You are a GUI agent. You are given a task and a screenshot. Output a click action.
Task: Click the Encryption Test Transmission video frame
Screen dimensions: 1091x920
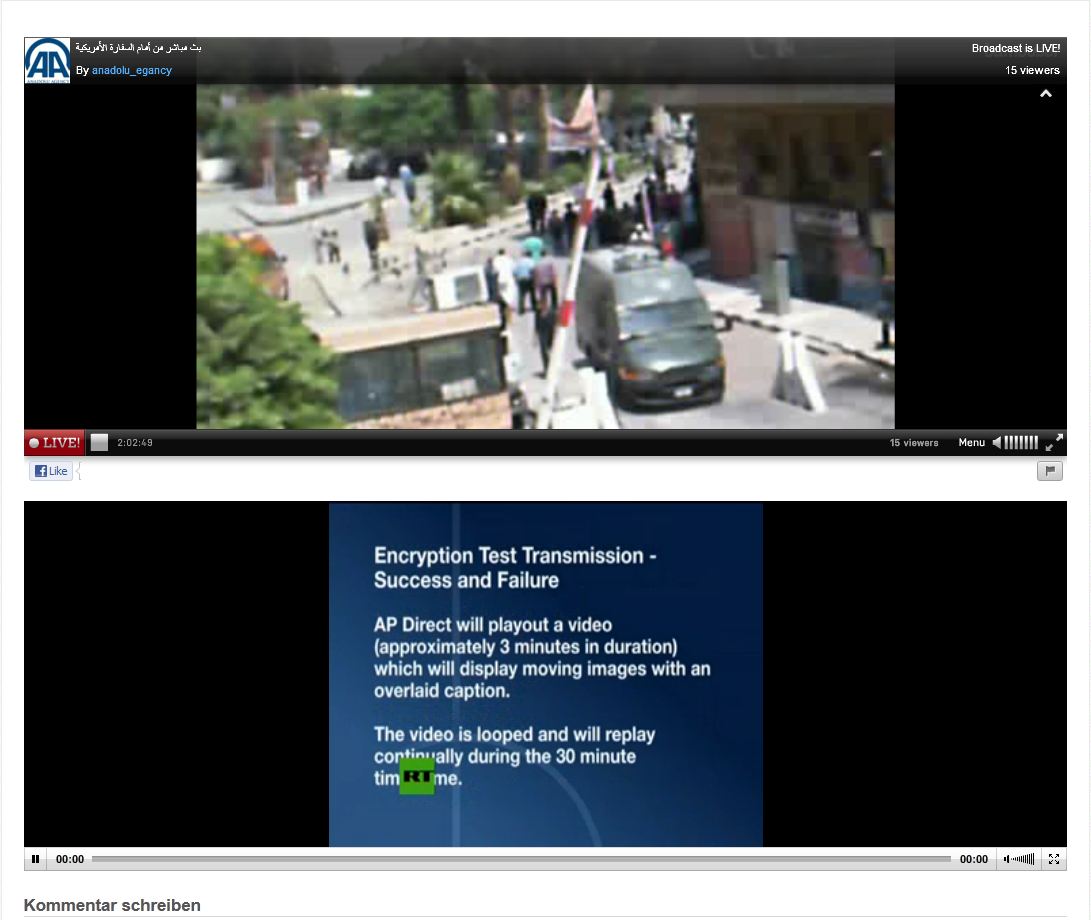tap(546, 674)
